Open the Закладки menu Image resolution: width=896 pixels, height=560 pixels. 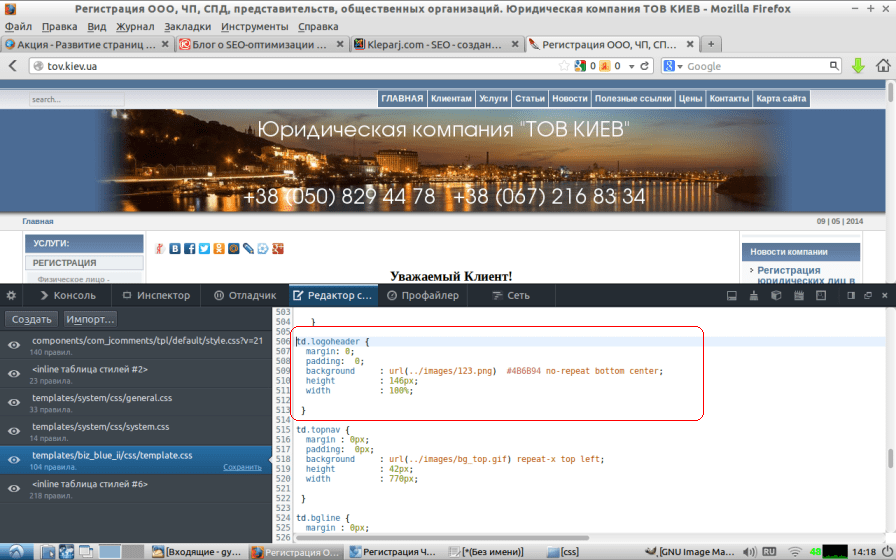[x=187, y=26]
